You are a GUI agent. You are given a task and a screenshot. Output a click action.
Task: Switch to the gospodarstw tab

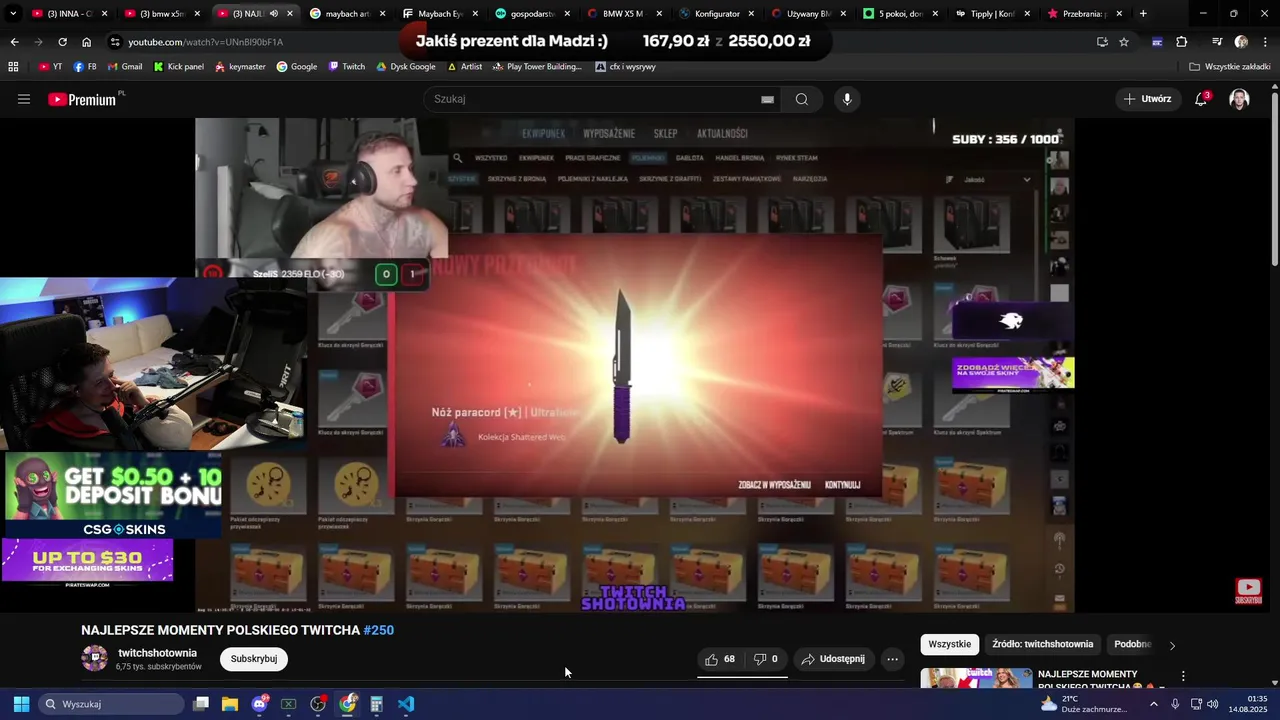click(x=534, y=14)
